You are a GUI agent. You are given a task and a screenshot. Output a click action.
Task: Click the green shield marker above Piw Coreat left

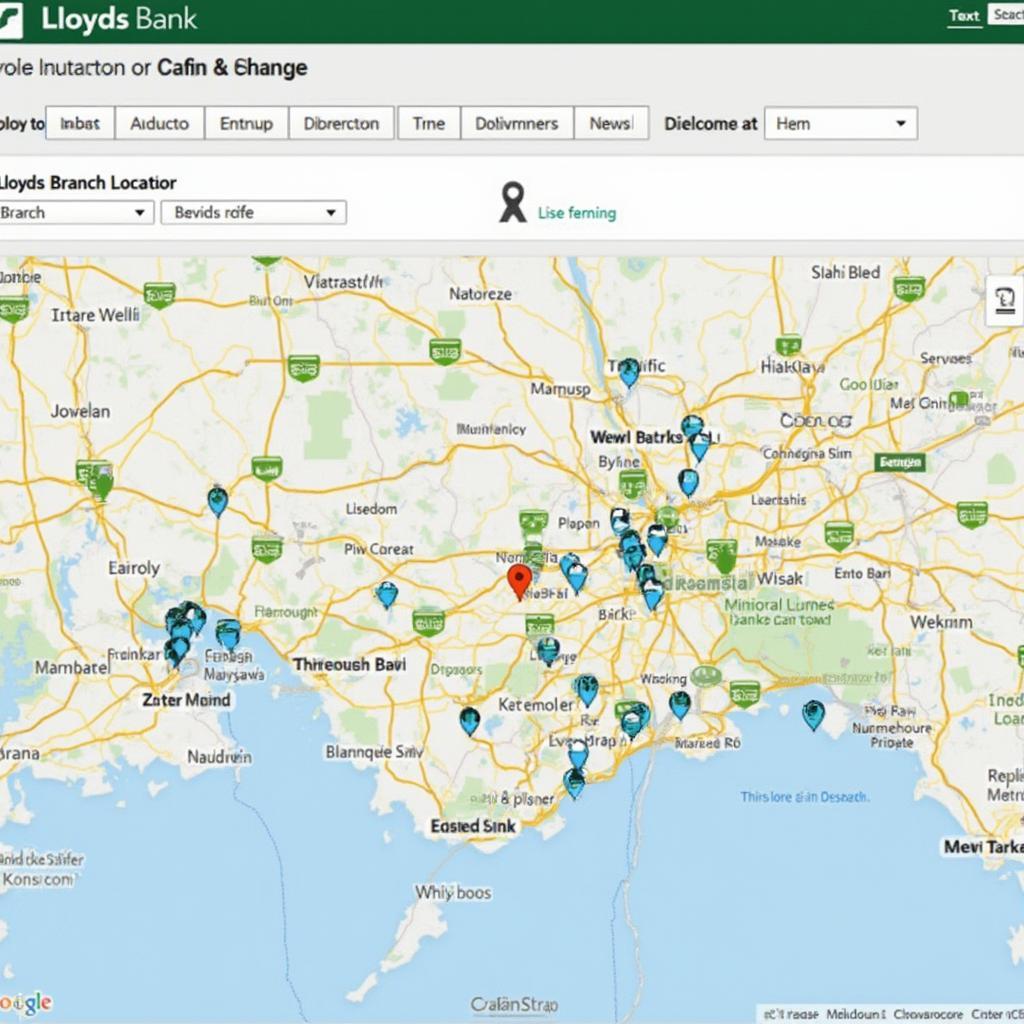point(267,549)
